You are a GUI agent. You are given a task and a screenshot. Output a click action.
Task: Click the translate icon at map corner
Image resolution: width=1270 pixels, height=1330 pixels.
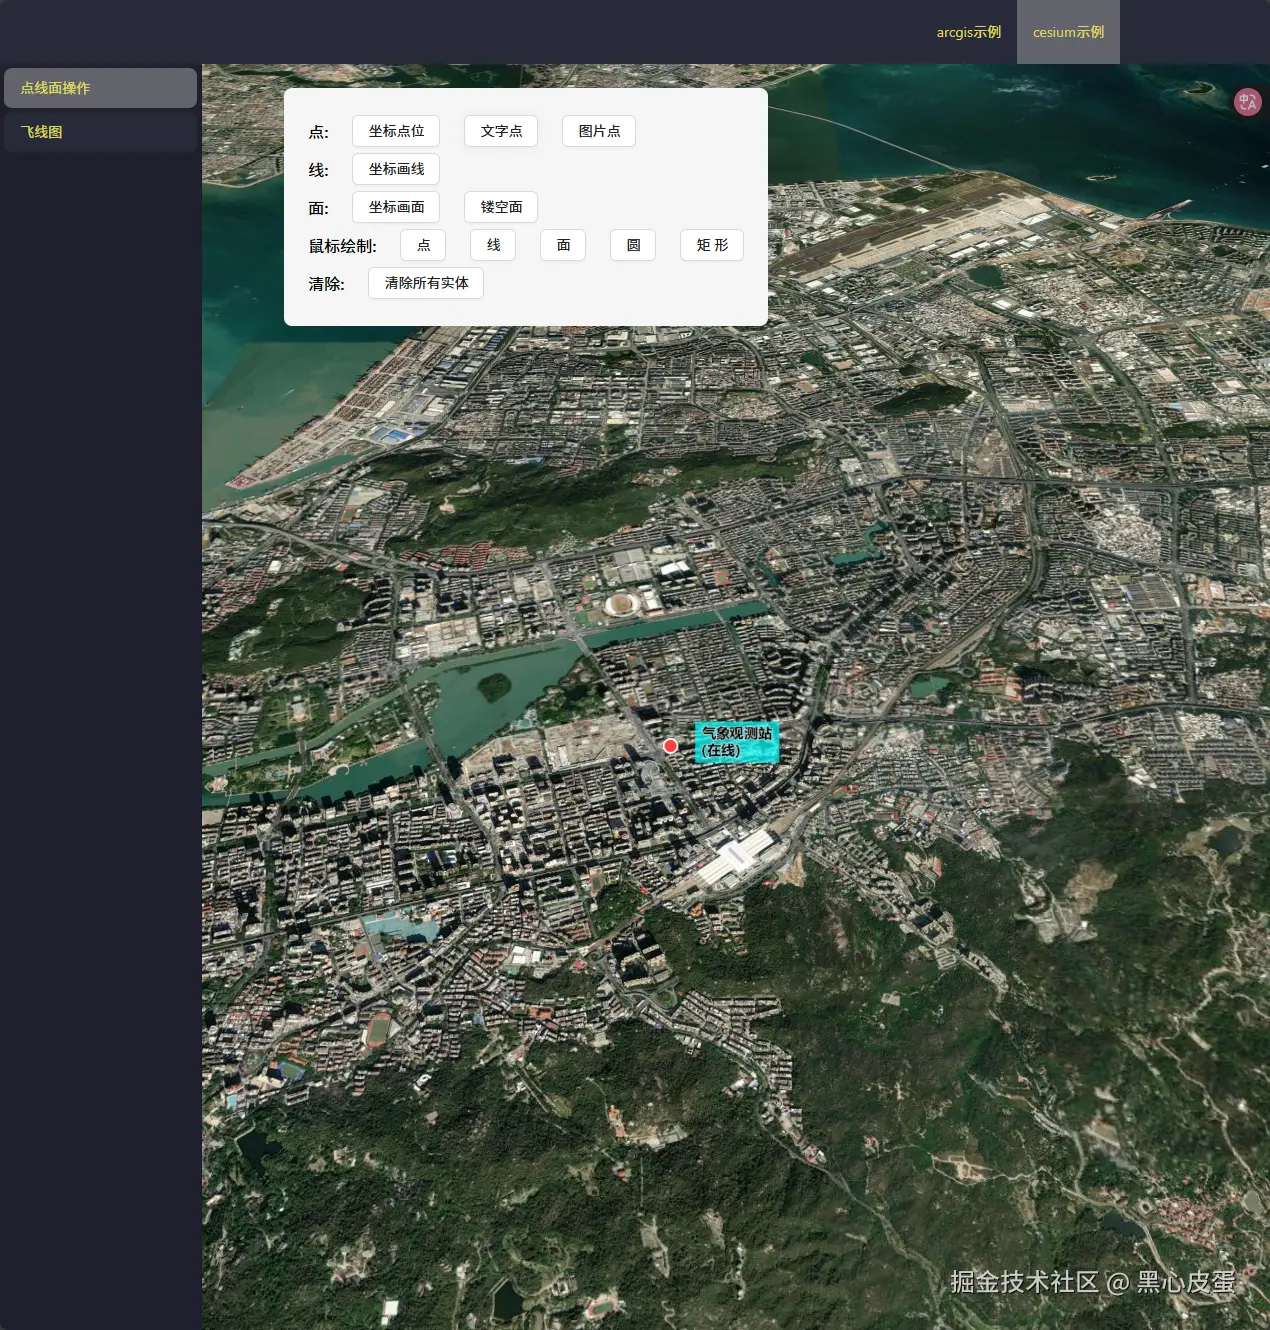pos(1247,102)
